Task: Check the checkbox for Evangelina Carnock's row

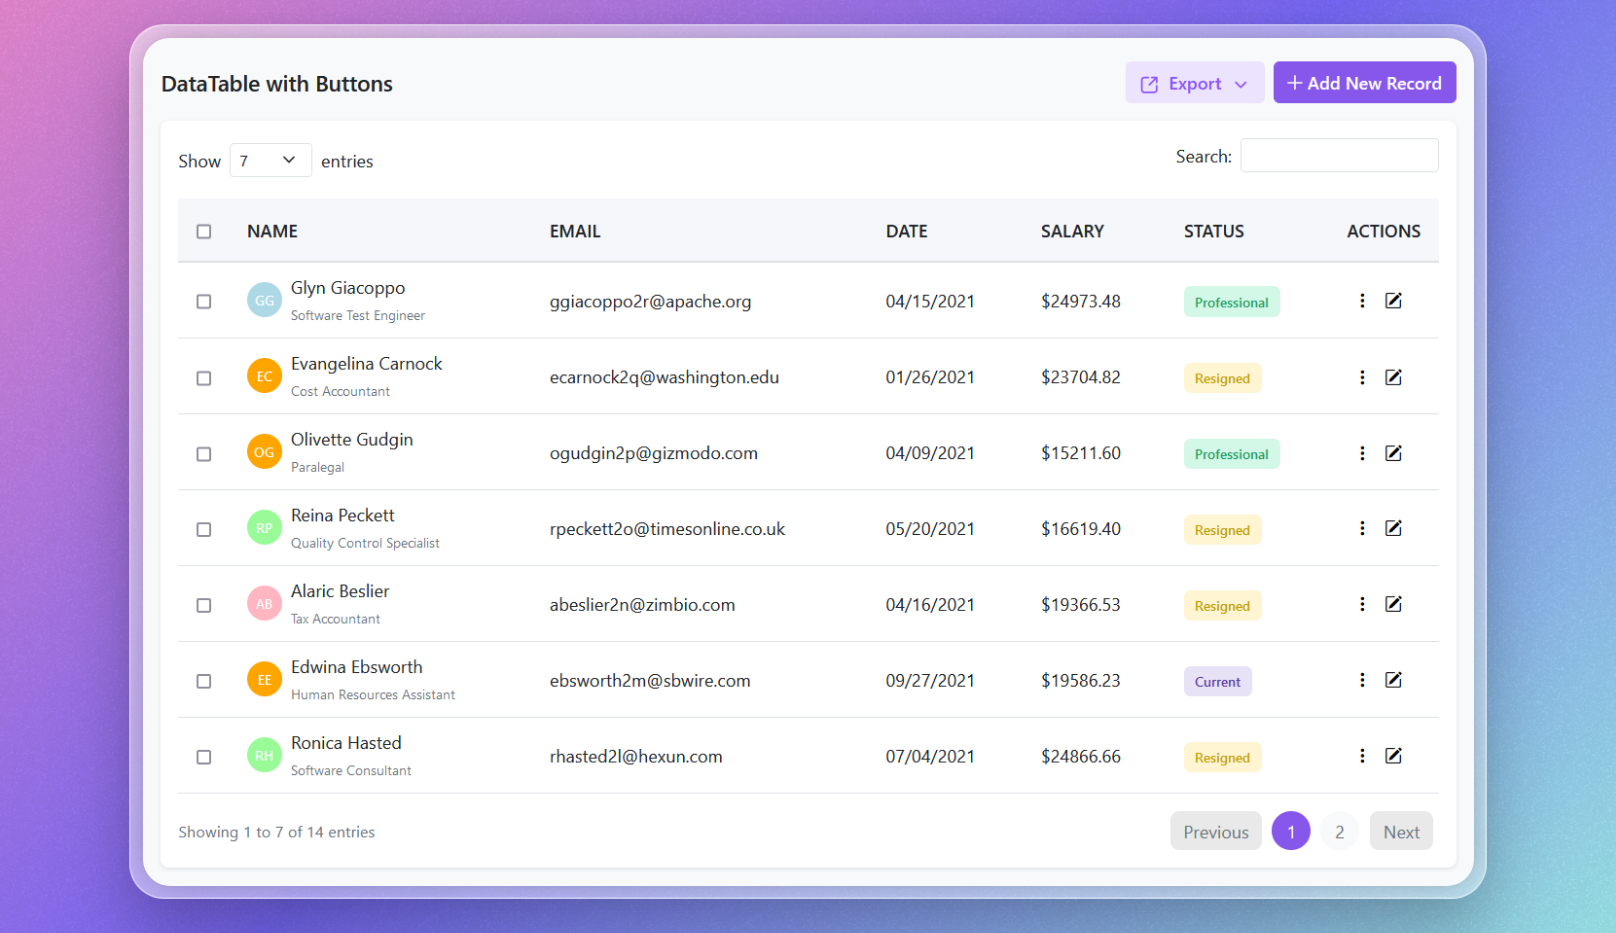Action: click(x=204, y=378)
